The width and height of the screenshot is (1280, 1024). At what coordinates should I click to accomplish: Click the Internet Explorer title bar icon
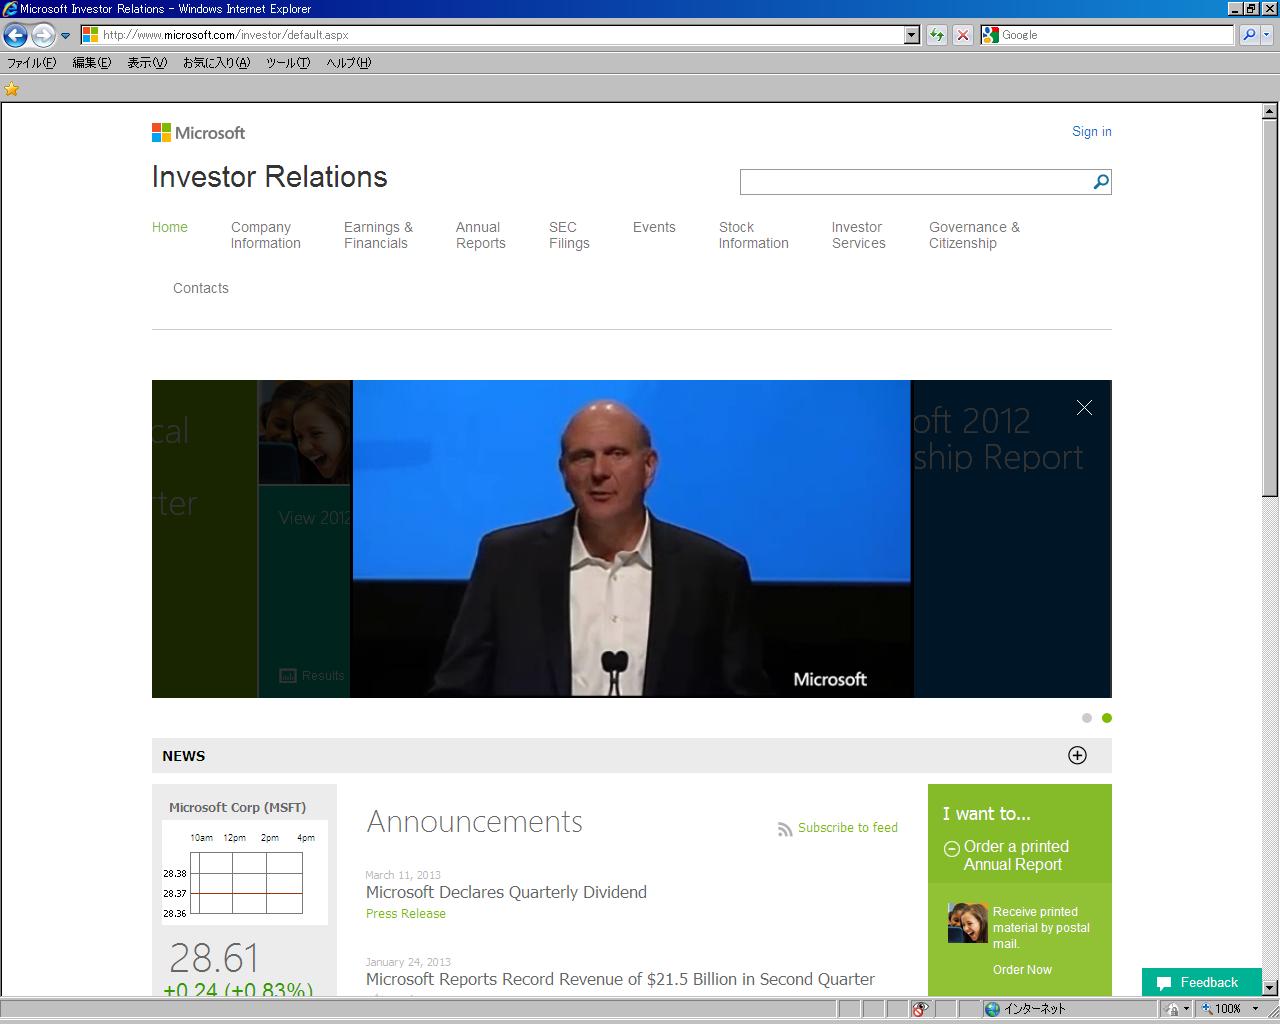pyautogui.click(x=10, y=9)
